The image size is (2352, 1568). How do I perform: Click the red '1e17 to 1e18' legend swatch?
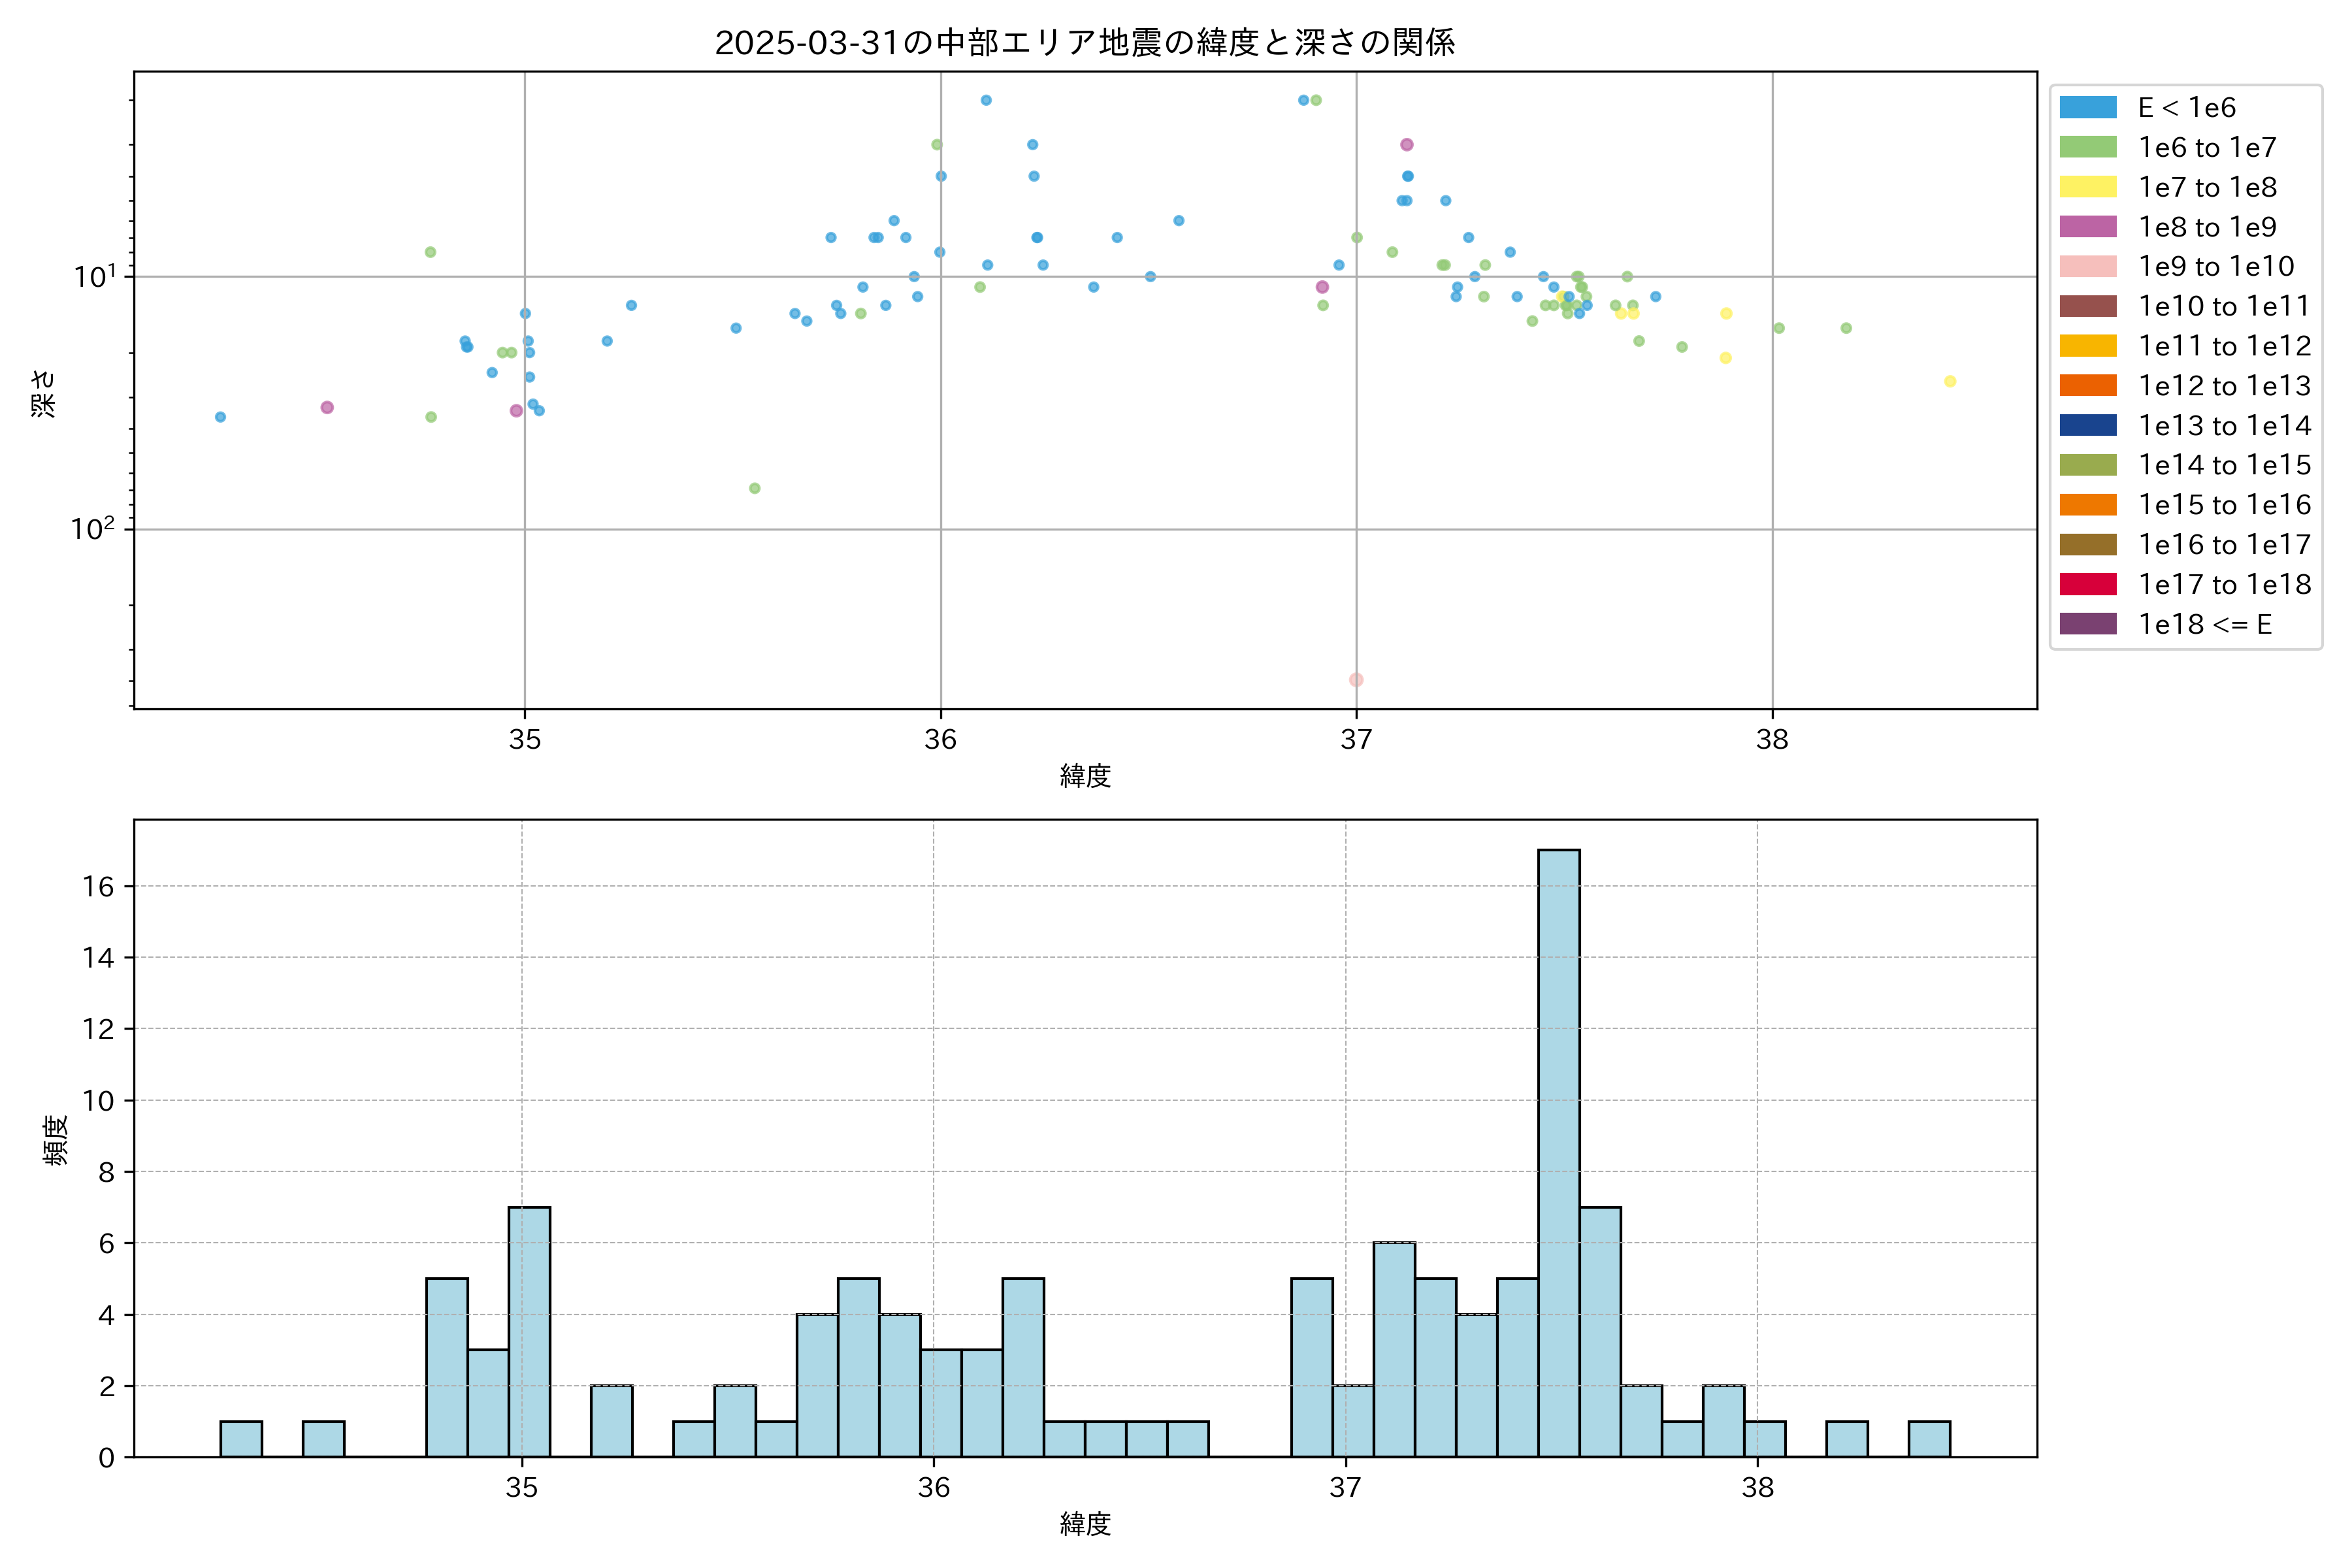(x=2088, y=584)
